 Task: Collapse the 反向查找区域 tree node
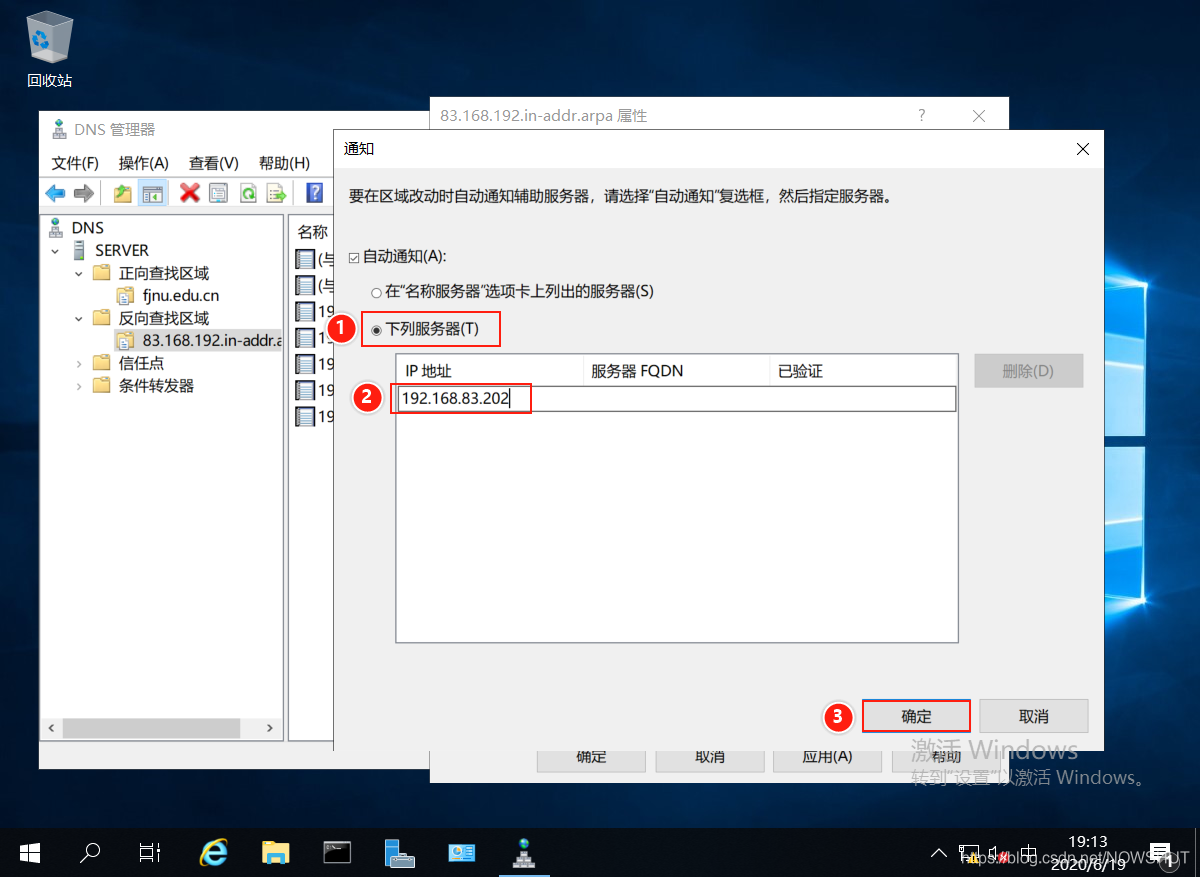pyautogui.click(x=79, y=317)
